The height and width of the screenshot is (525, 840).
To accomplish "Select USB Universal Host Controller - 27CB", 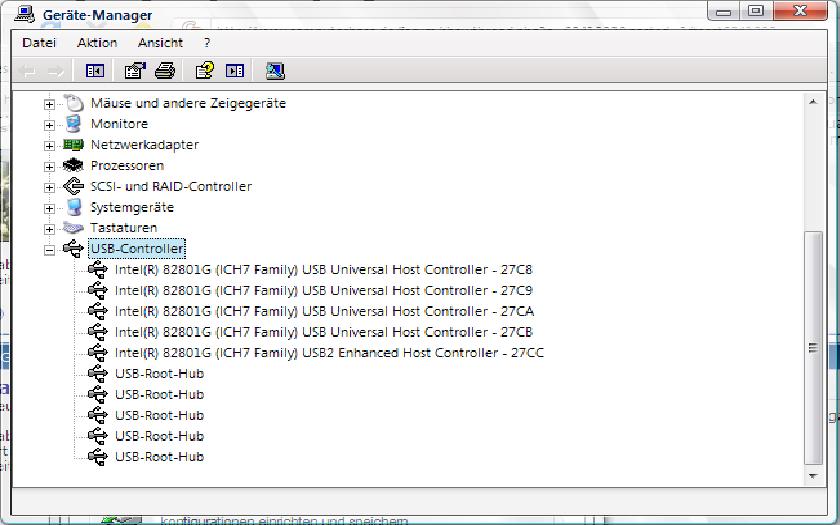I will [x=324, y=332].
